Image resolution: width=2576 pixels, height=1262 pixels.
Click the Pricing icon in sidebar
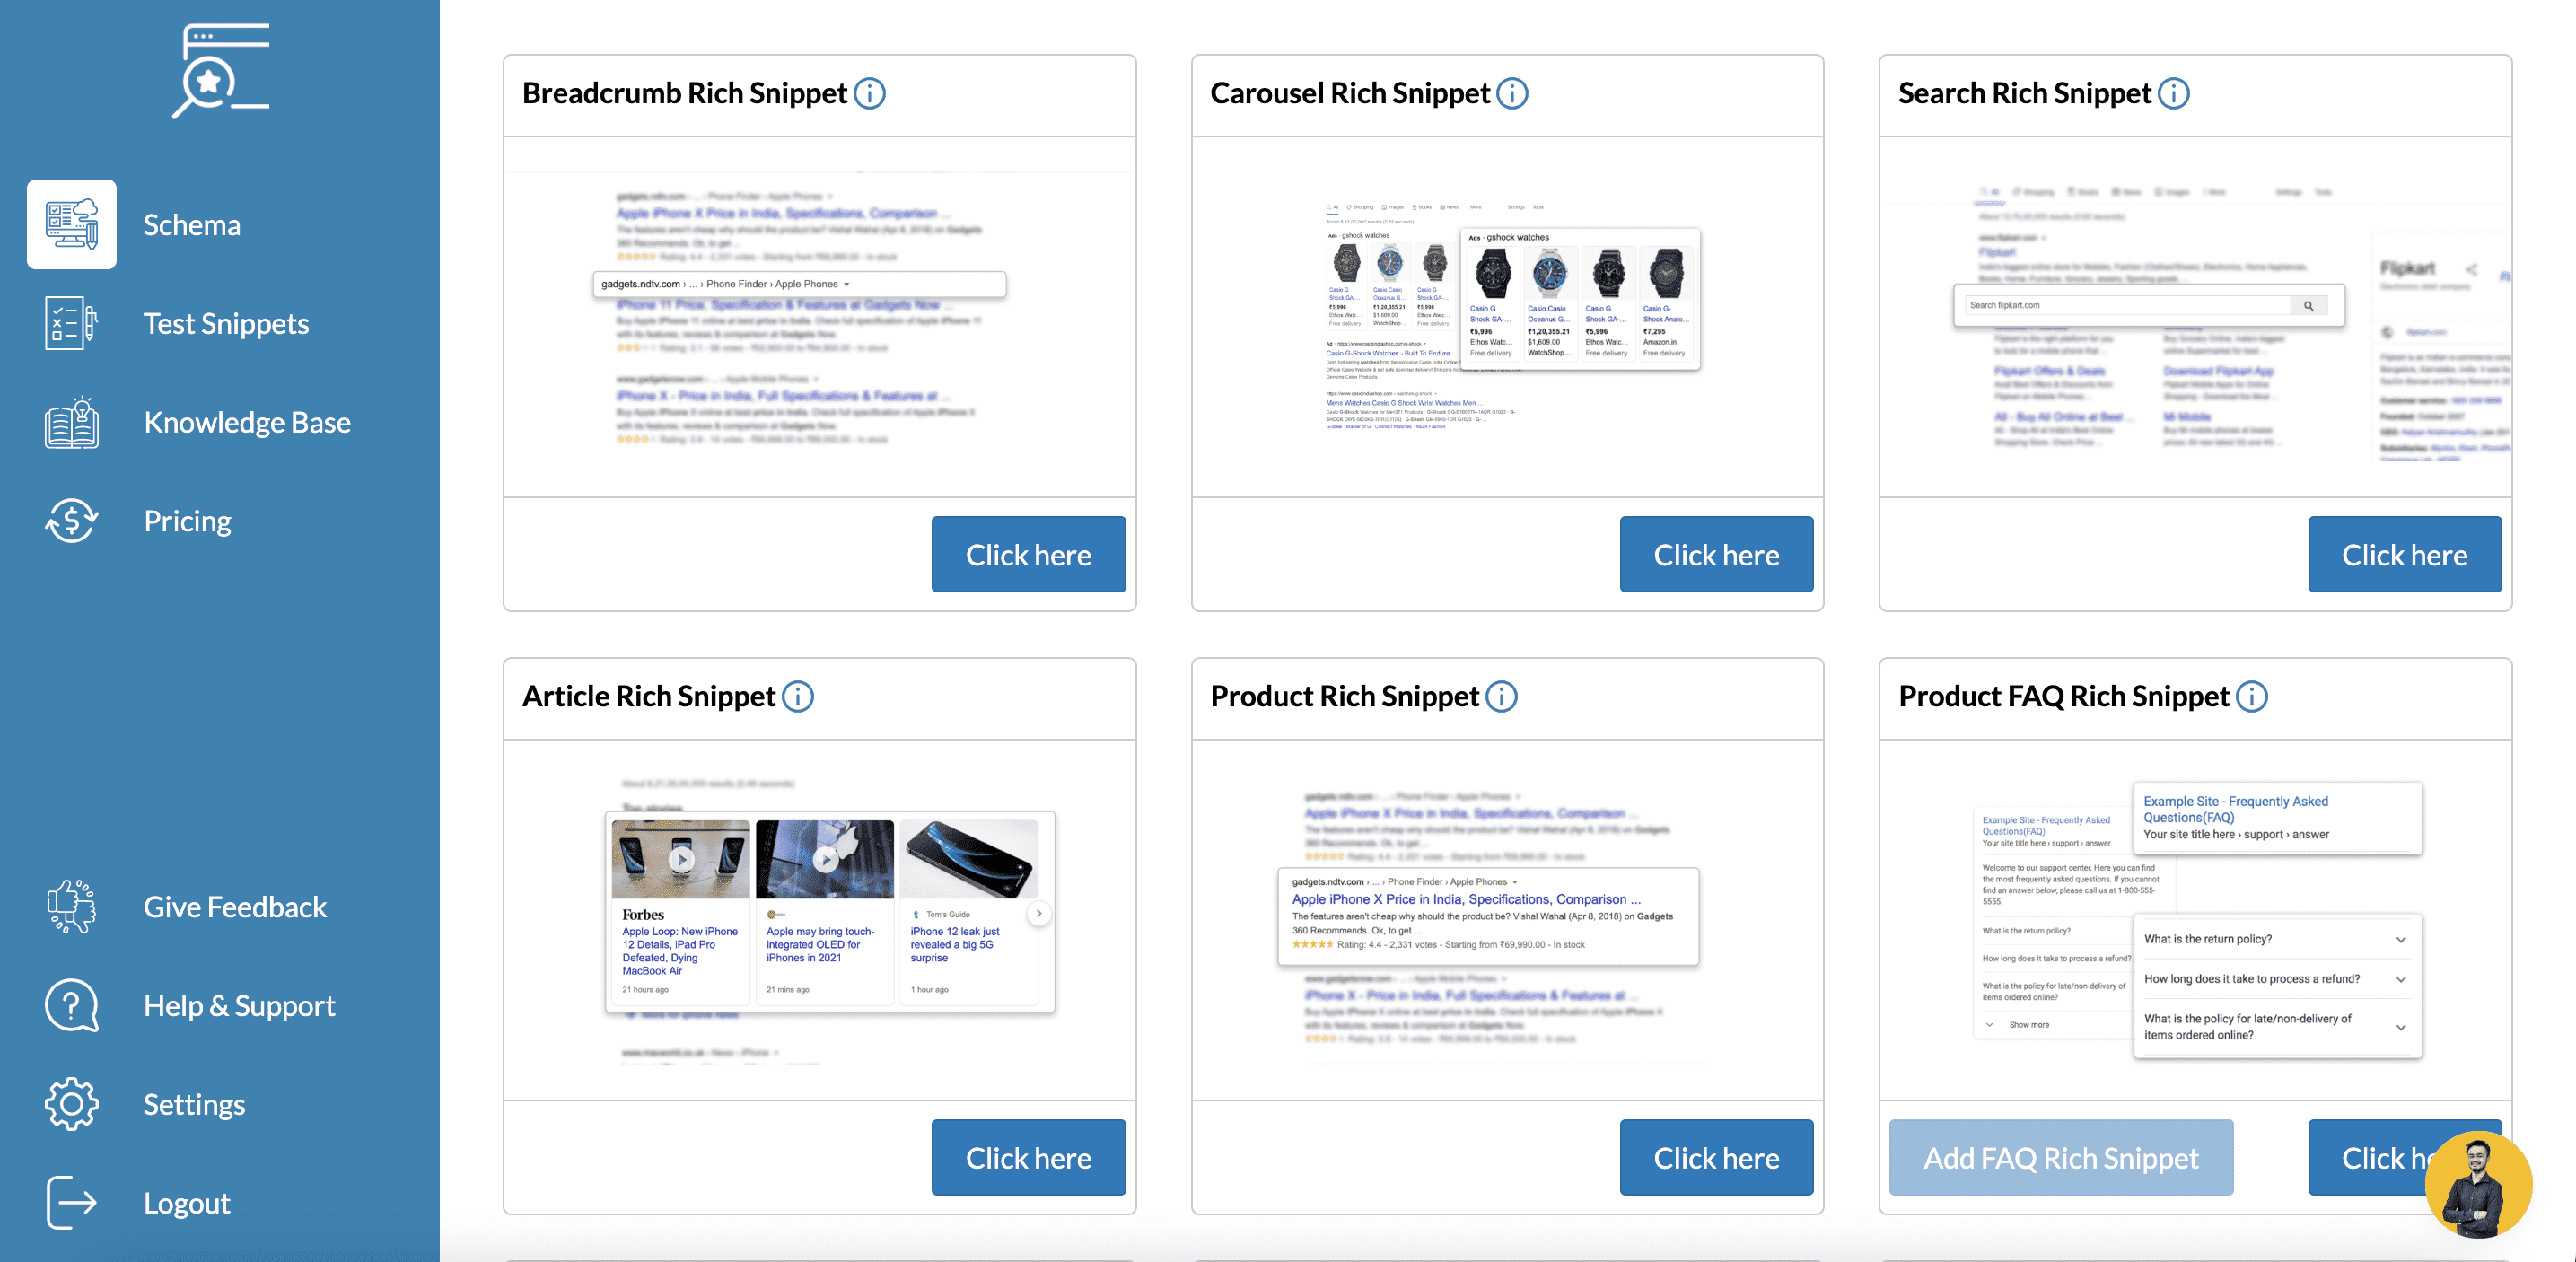(73, 521)
